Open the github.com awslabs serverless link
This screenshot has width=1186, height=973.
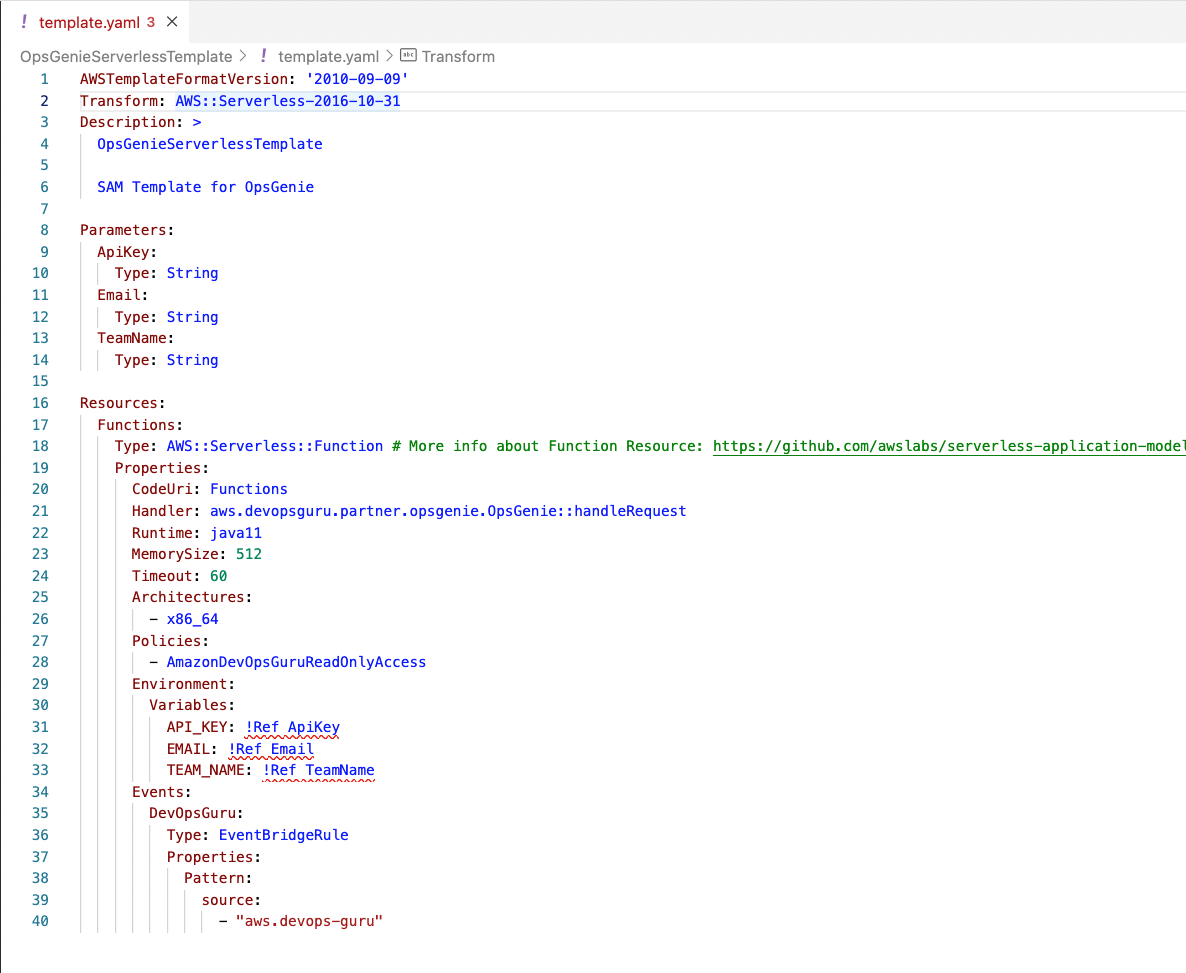point(949,446)
